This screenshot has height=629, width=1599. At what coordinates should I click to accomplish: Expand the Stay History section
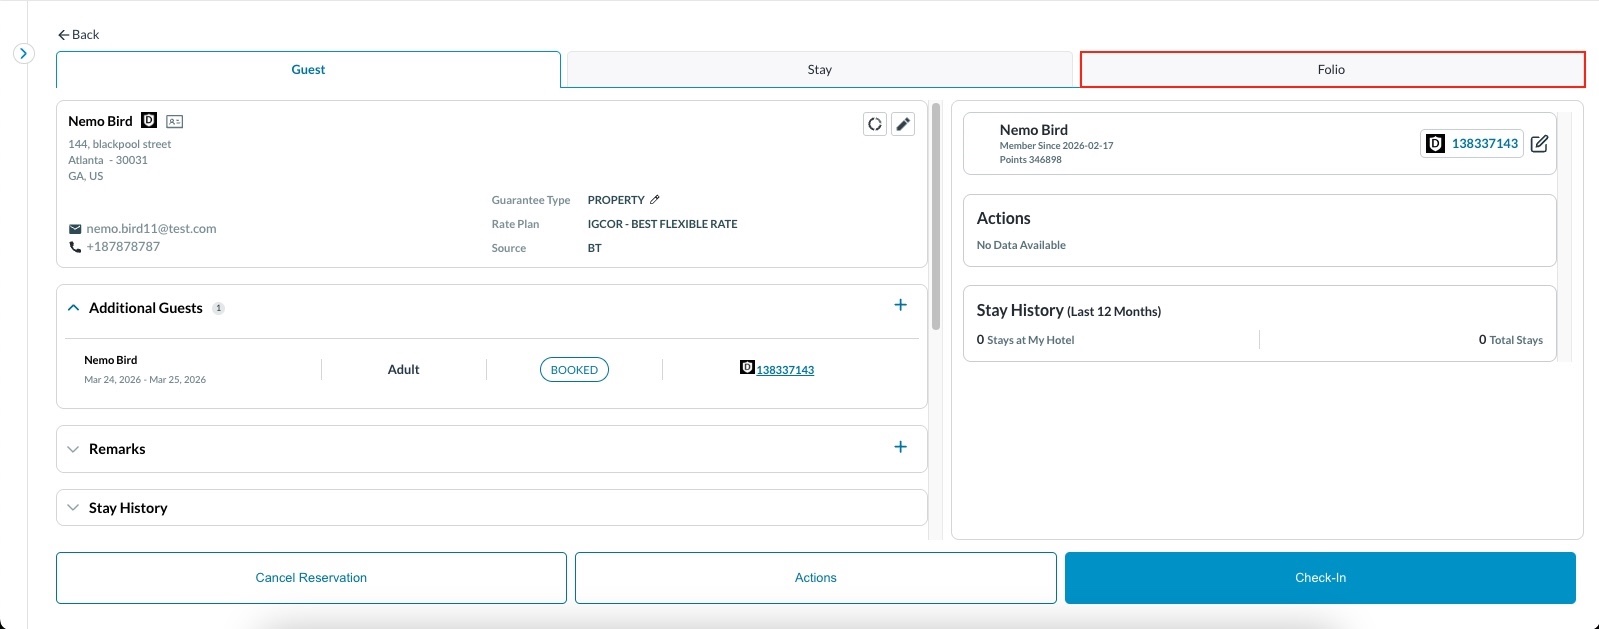point(73,508)
